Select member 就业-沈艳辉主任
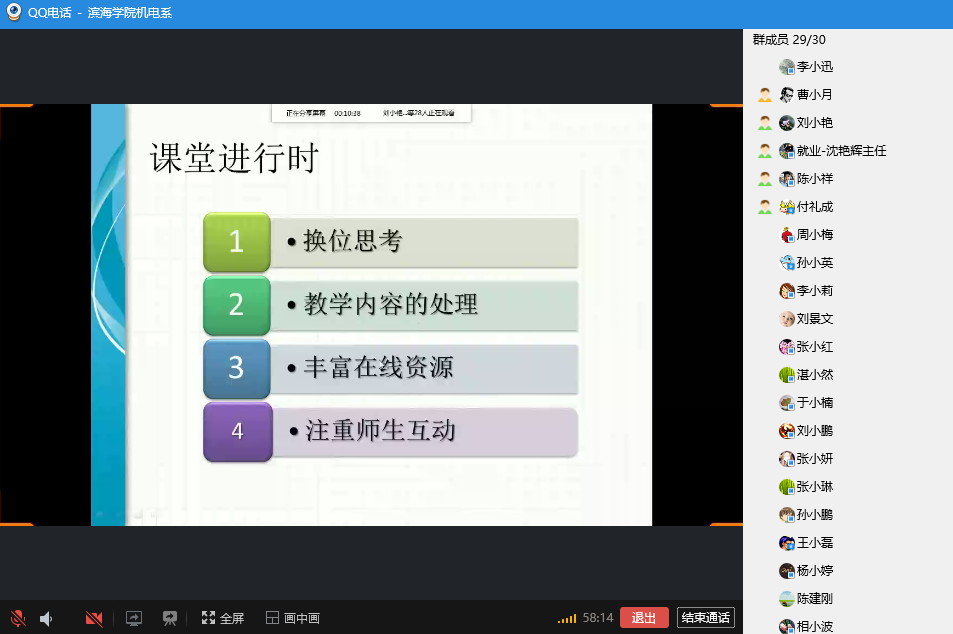Image resolution: width=953 pixels, height=634 pixels. tap(841, 151)
